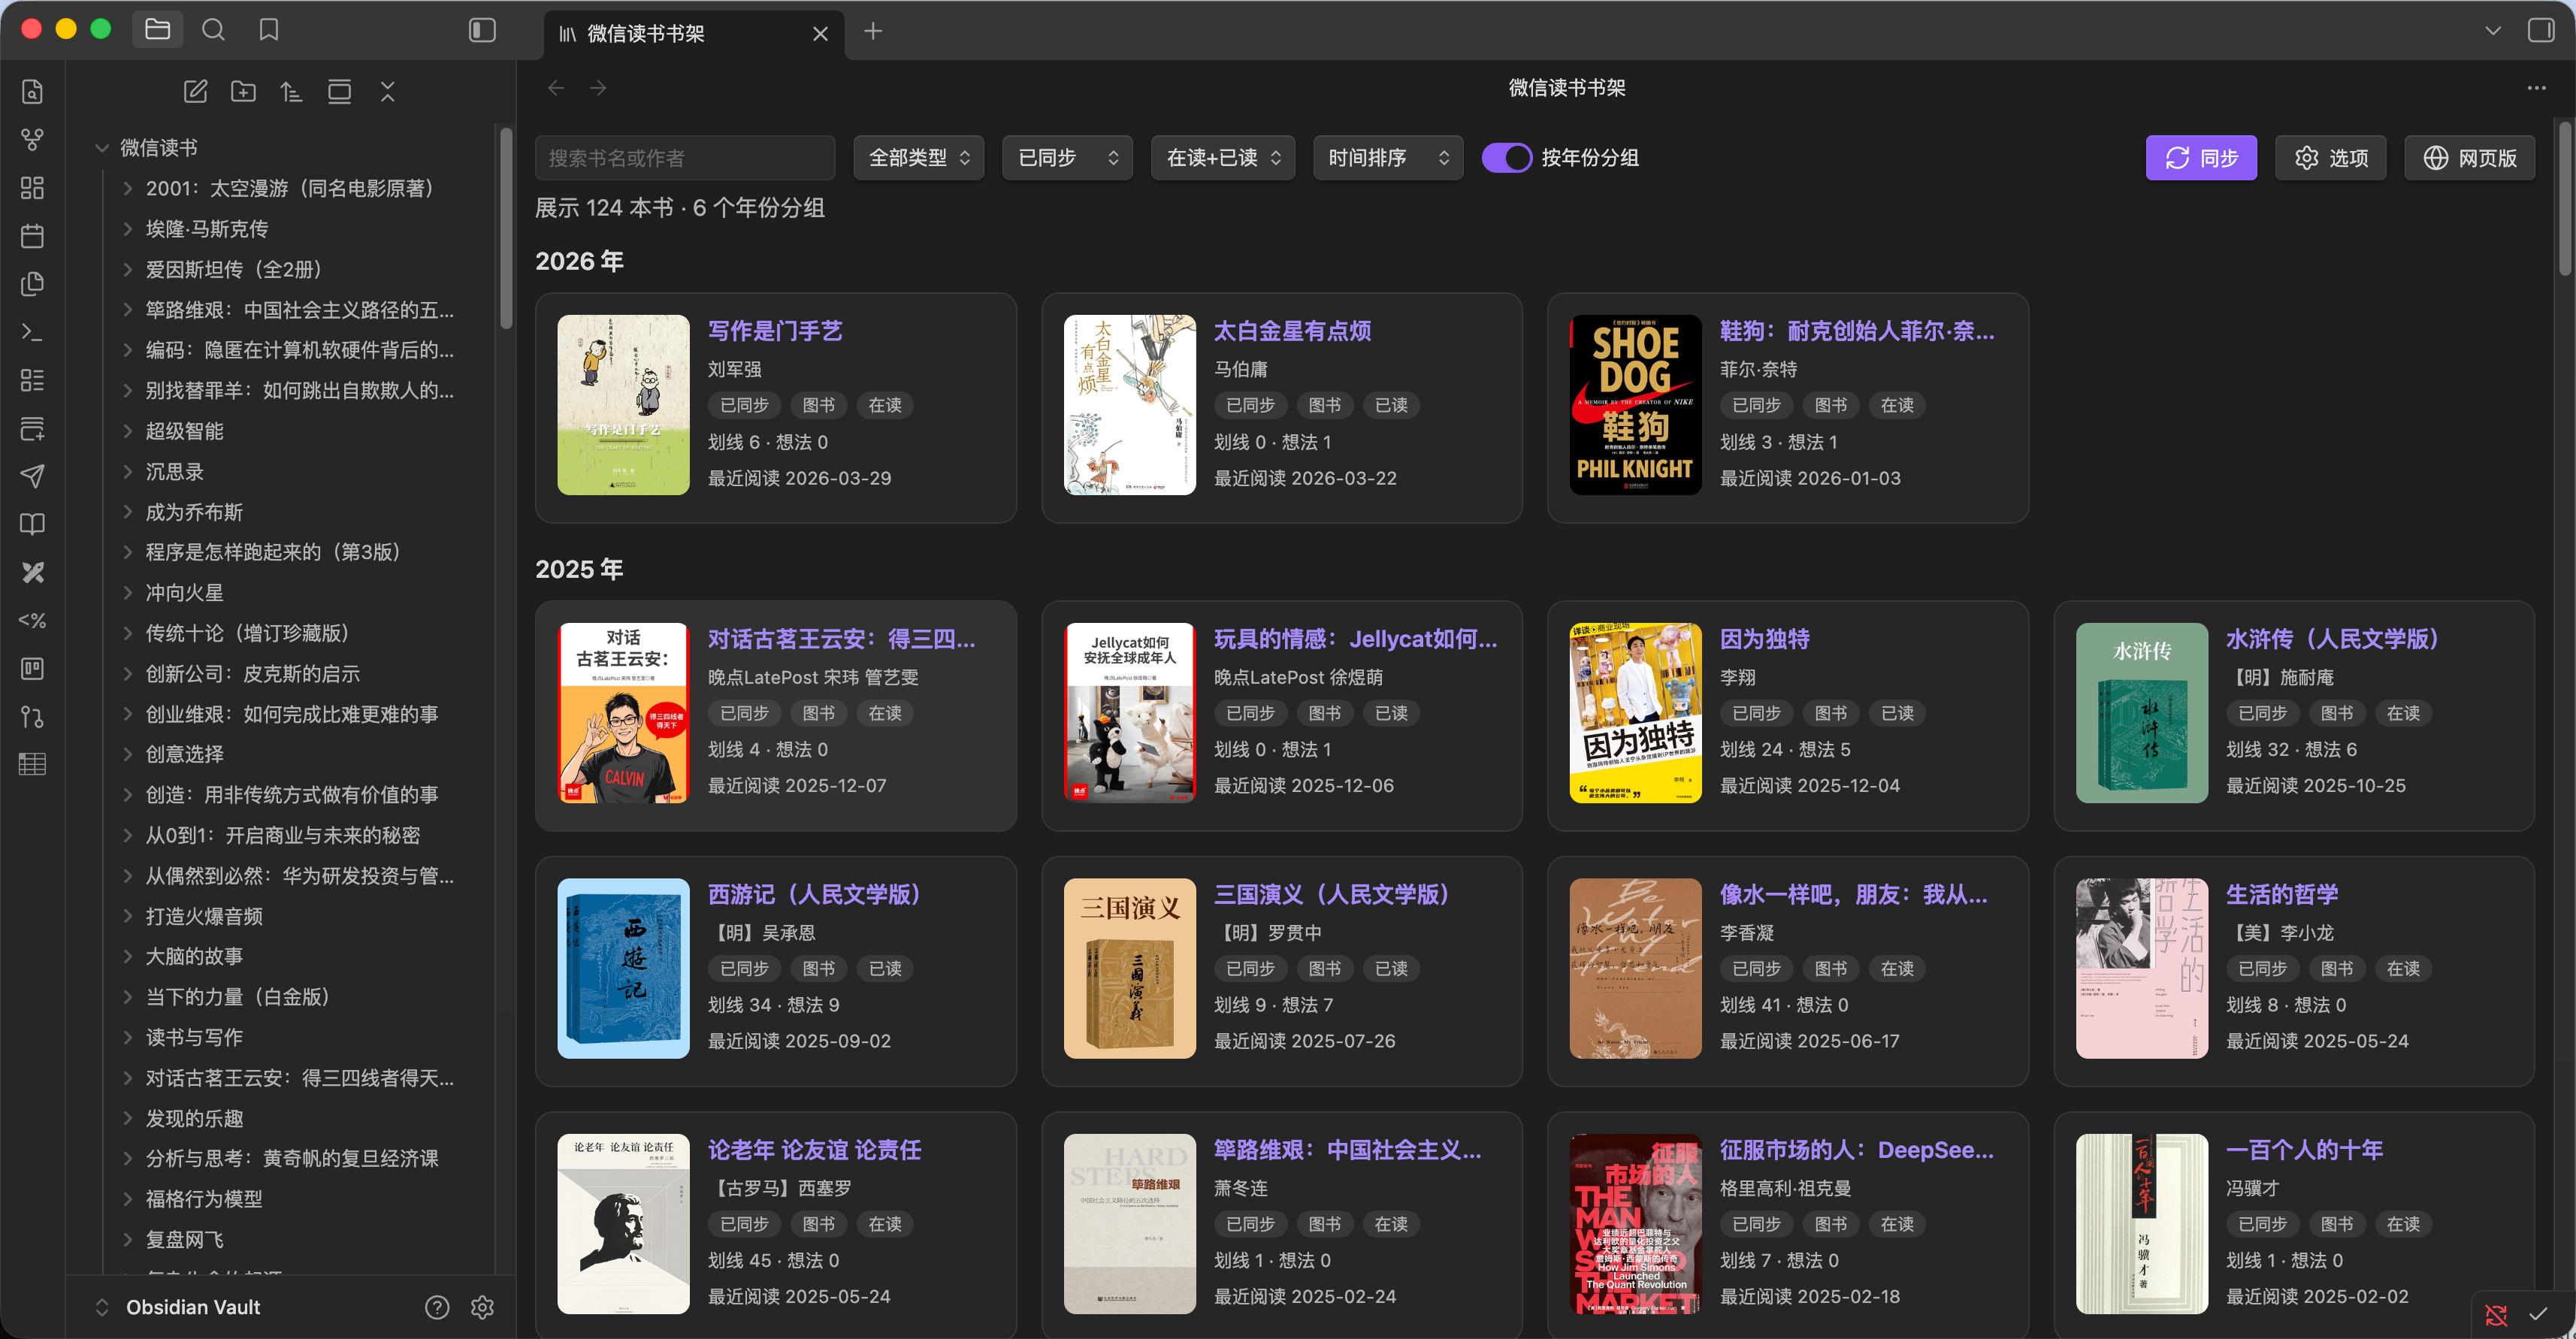Screen dimensions: 2576x1339
Task: Focus the 搜索书名或作者 search field
Action: [685, 158]
